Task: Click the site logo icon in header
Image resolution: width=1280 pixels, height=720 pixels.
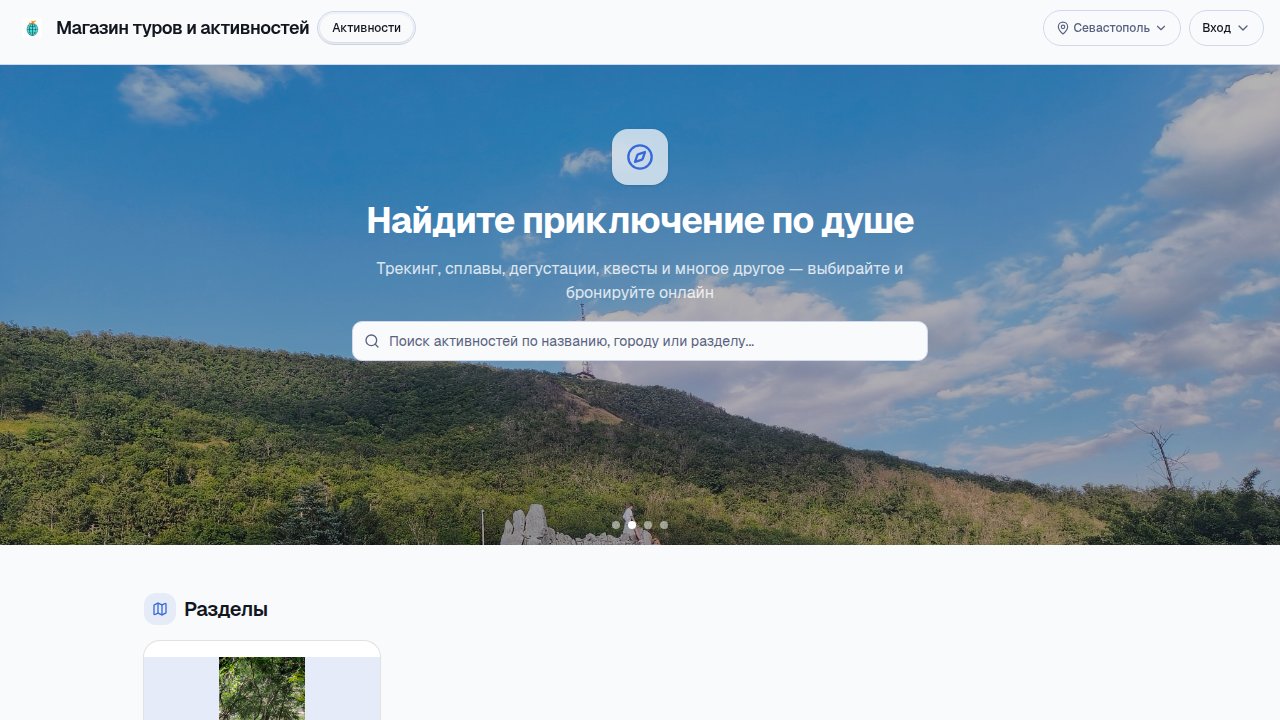Action: point(32,28)
